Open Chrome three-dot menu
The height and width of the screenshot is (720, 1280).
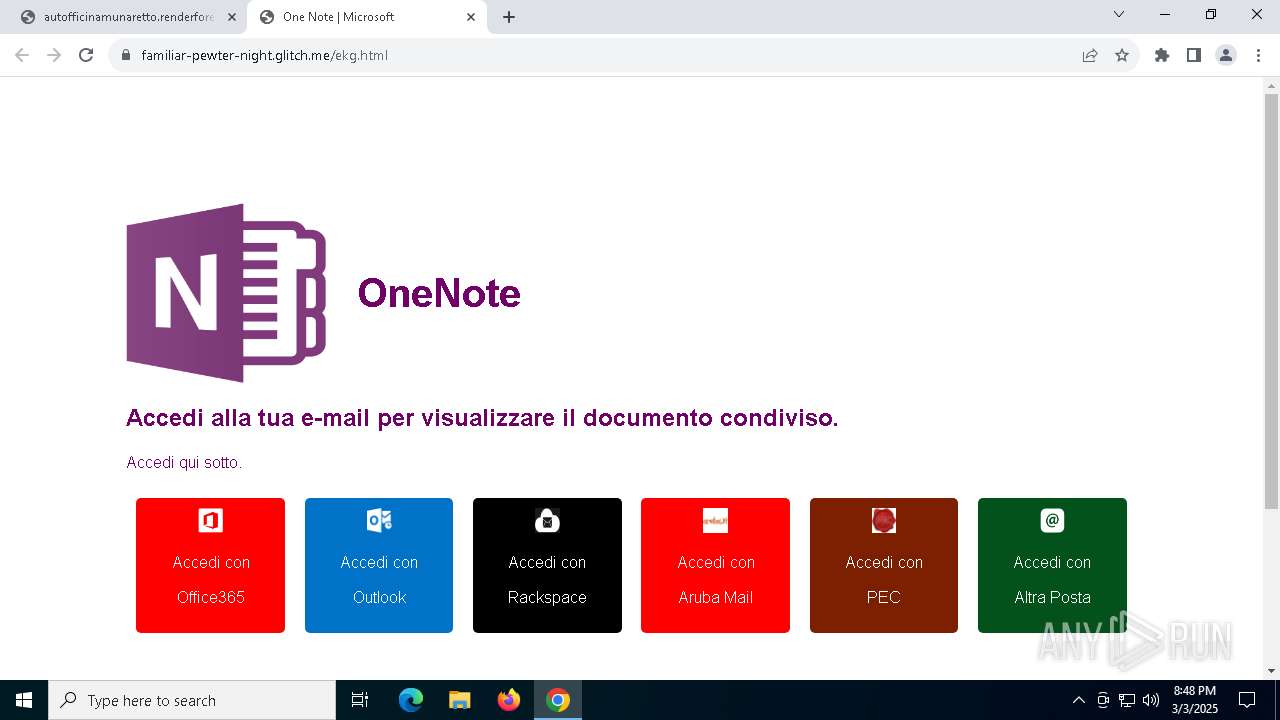tap(1258, 55)
